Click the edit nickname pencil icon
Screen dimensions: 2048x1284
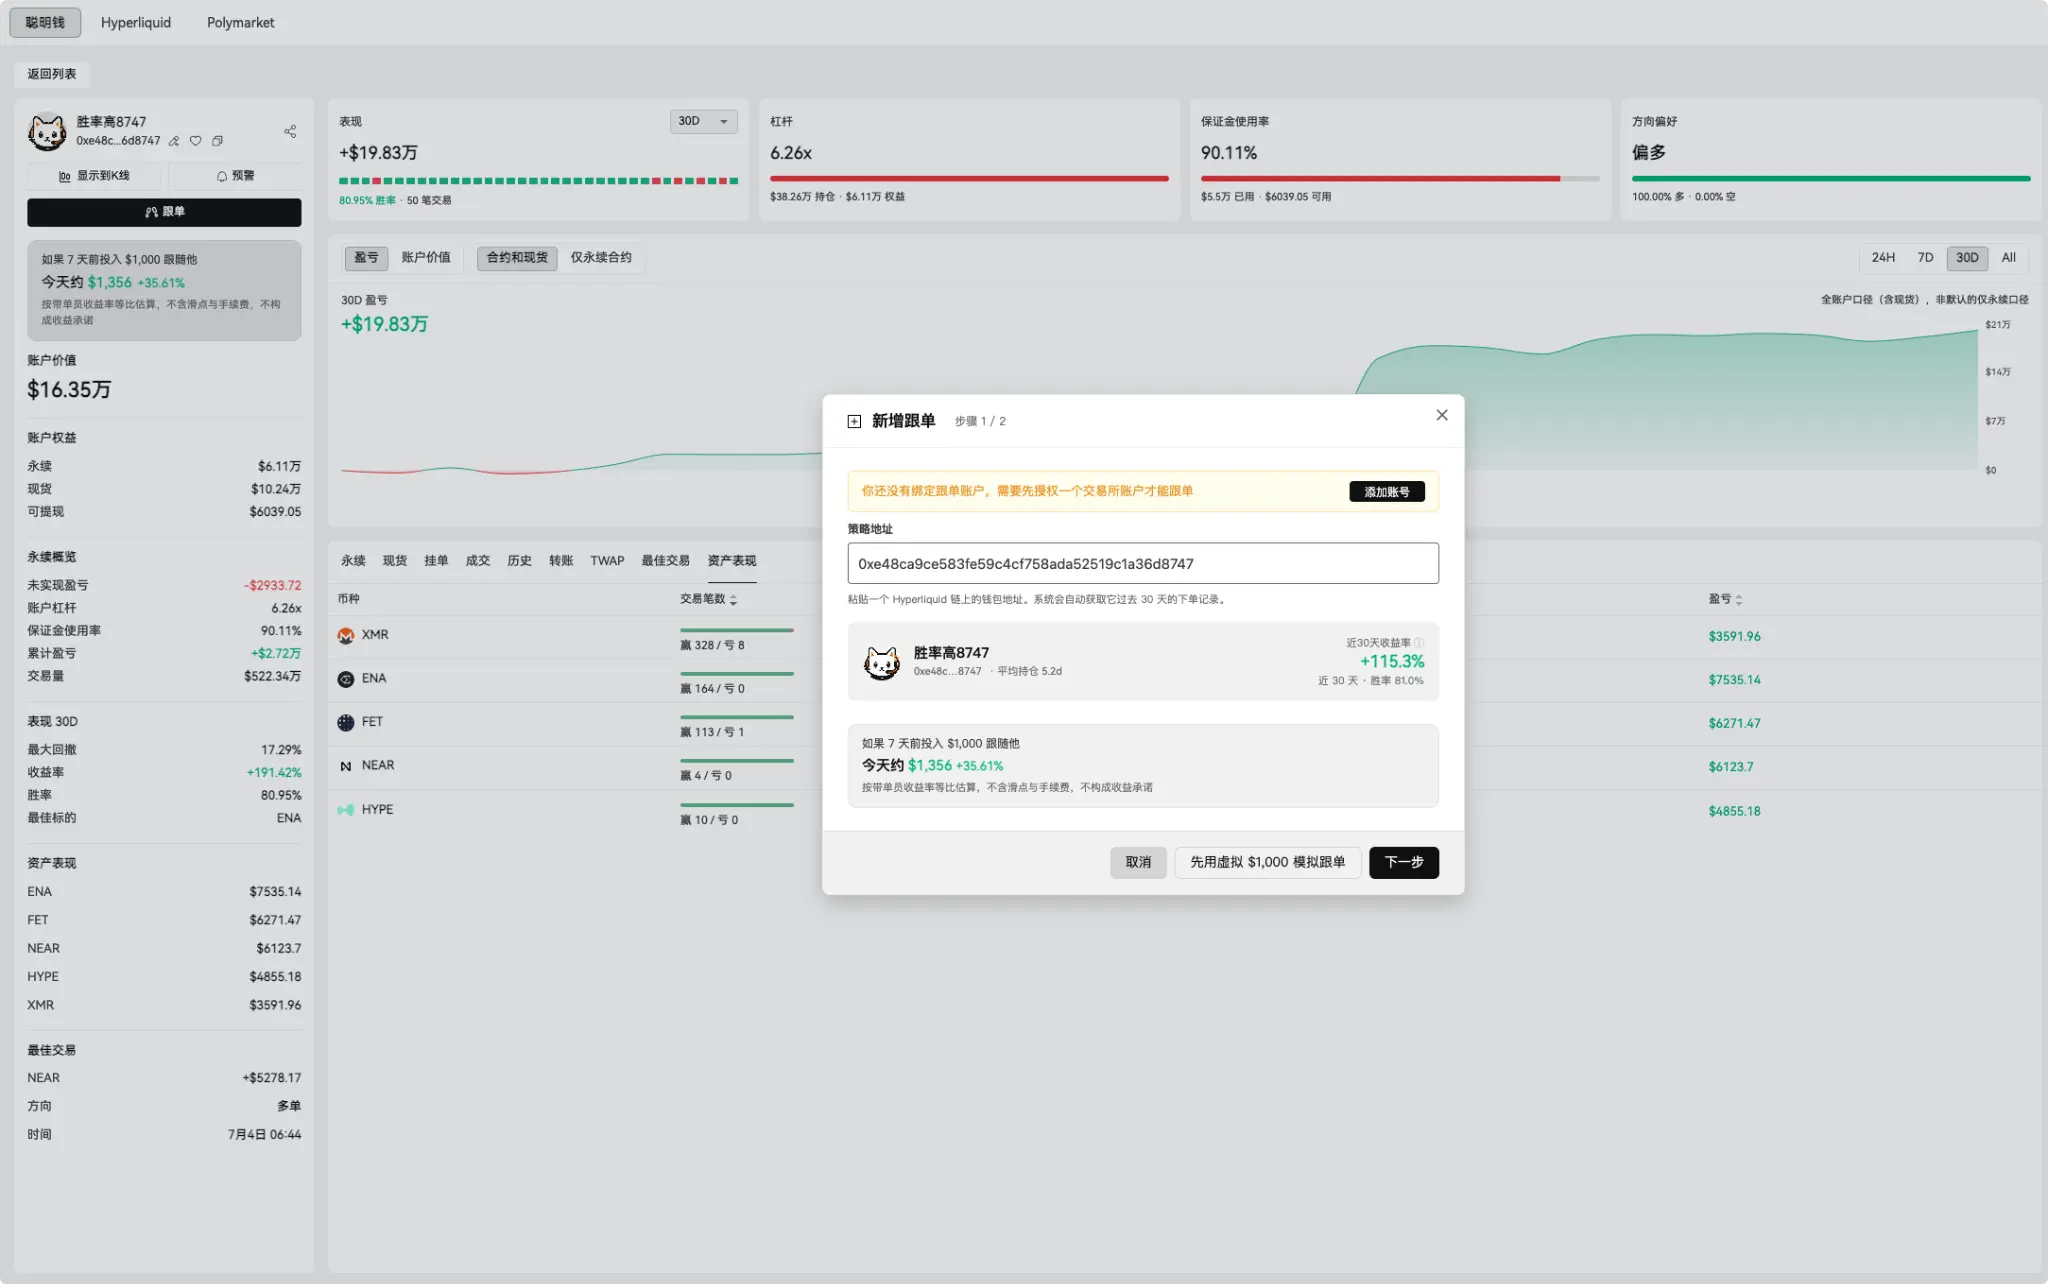tap(174, 141)
